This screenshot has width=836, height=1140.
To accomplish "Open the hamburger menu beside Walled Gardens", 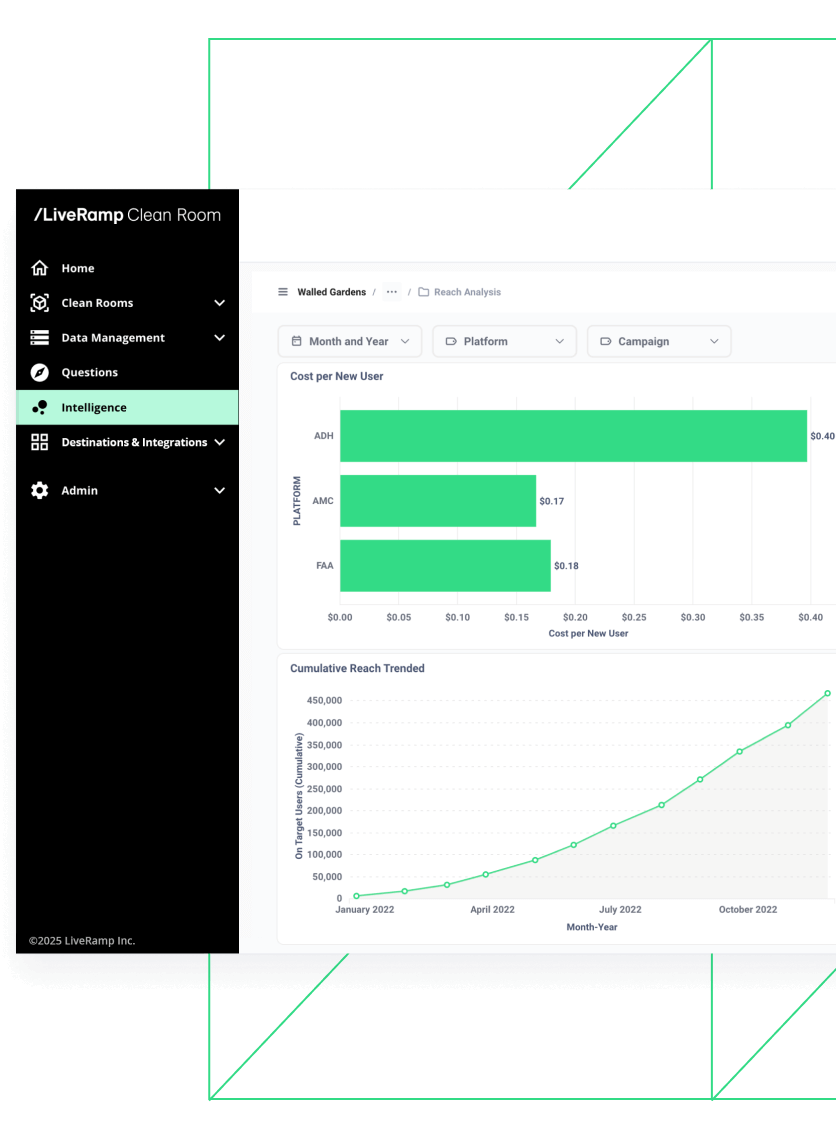I will [x=283, y=292].
